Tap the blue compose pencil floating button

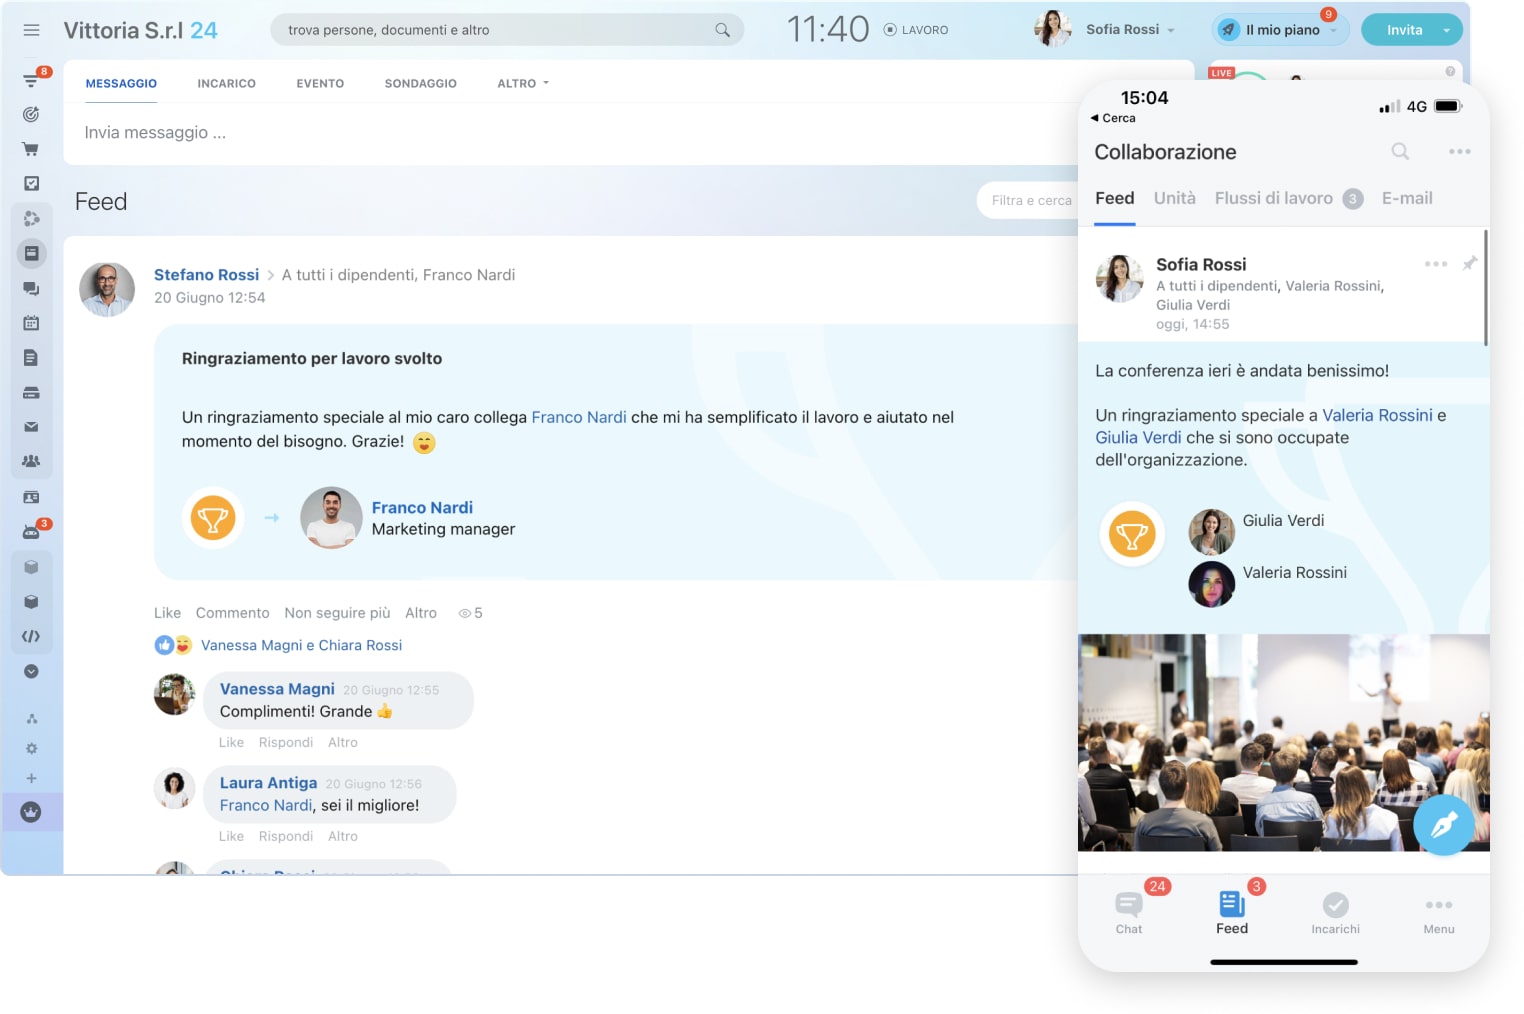[x=1443, y=824]
